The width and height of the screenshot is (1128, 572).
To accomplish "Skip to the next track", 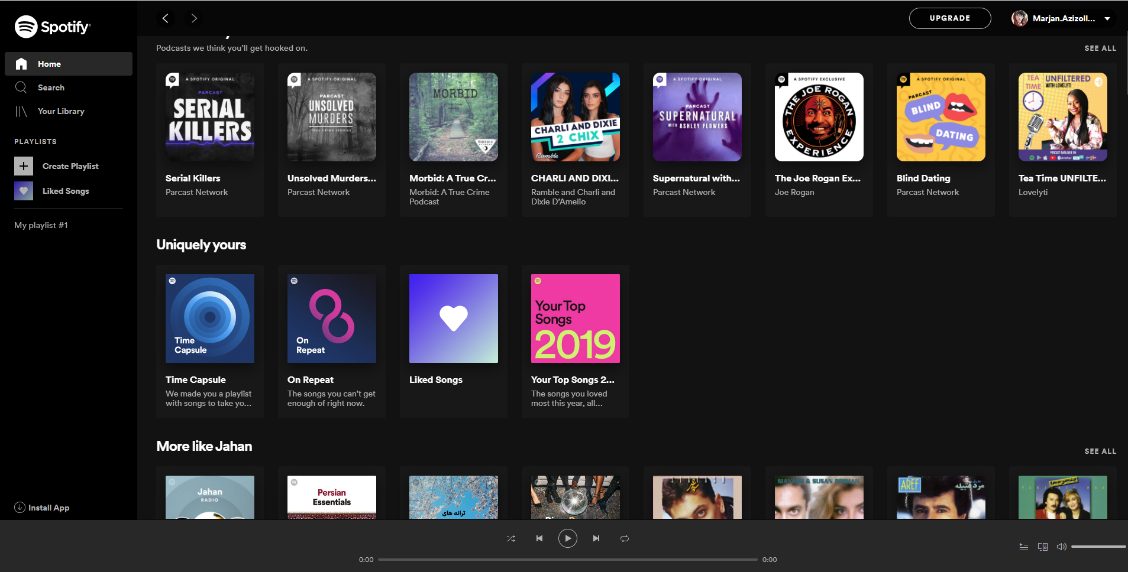I will tap(596, 538).
